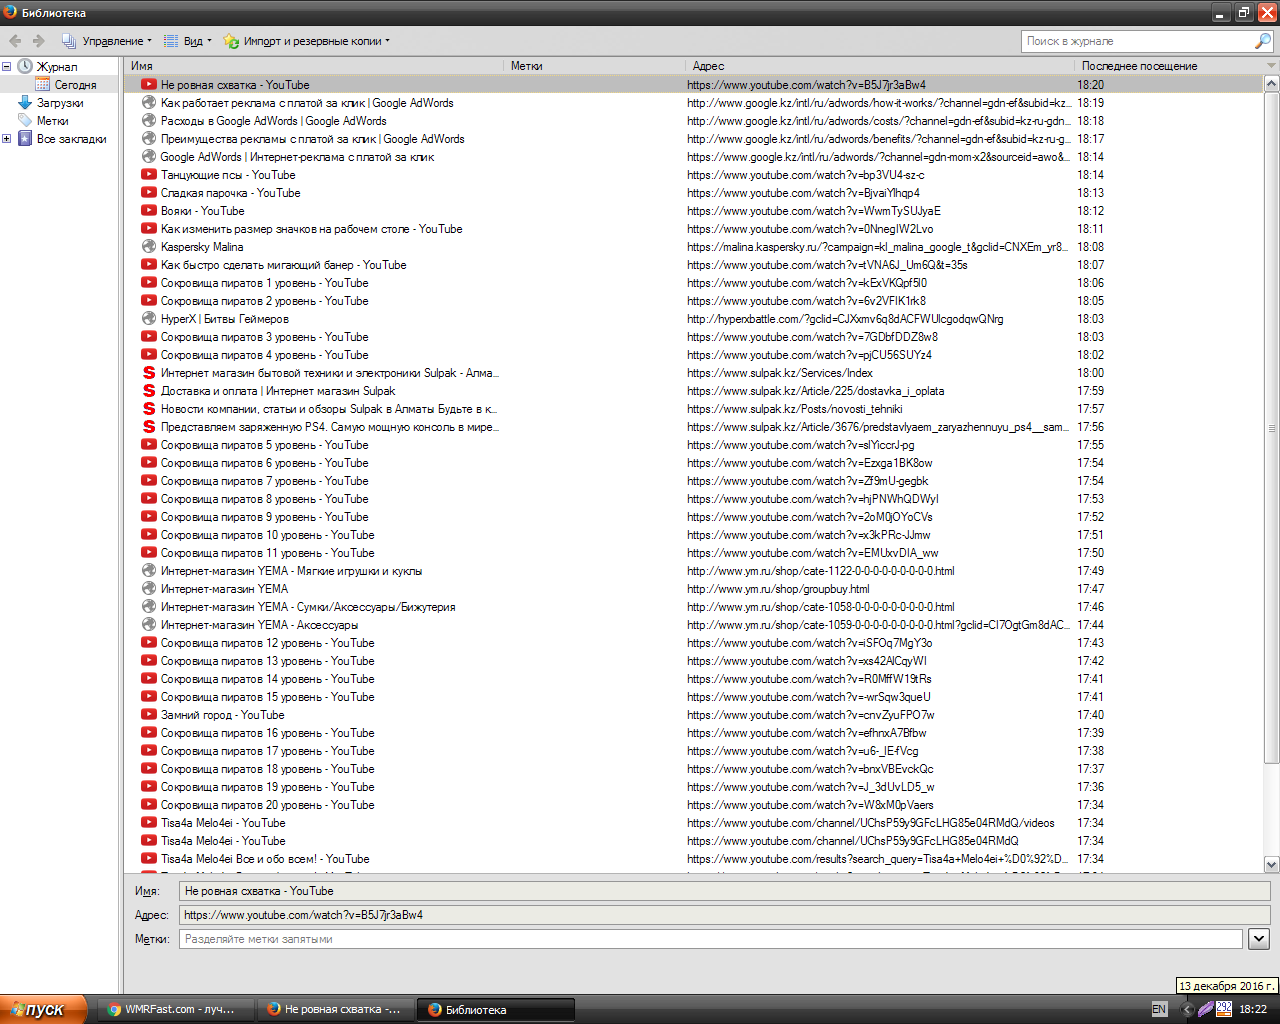Select Метки in the sidebar
The height and width of the screenshot is (1024, 1280).
click(x=53, y=121)
